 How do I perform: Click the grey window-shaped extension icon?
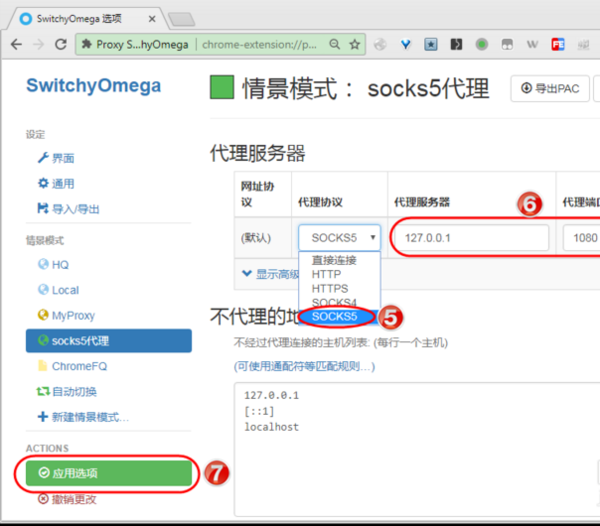pos(507,45)
